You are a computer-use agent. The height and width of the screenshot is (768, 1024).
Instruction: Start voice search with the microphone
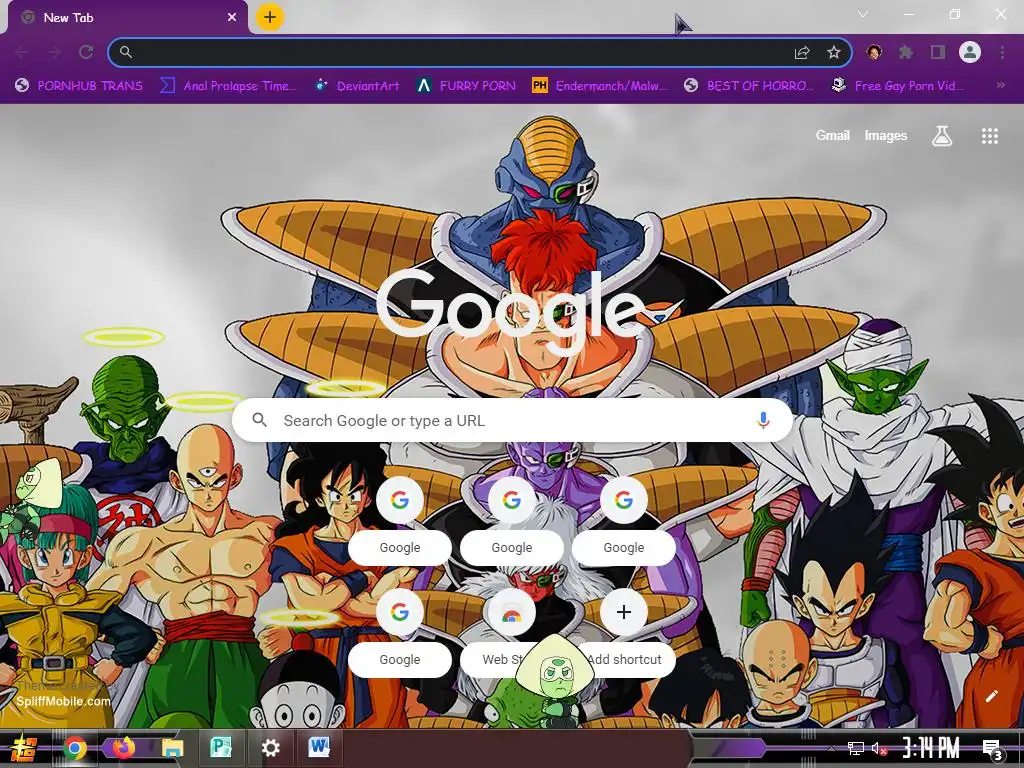click(x=763, y=420)
